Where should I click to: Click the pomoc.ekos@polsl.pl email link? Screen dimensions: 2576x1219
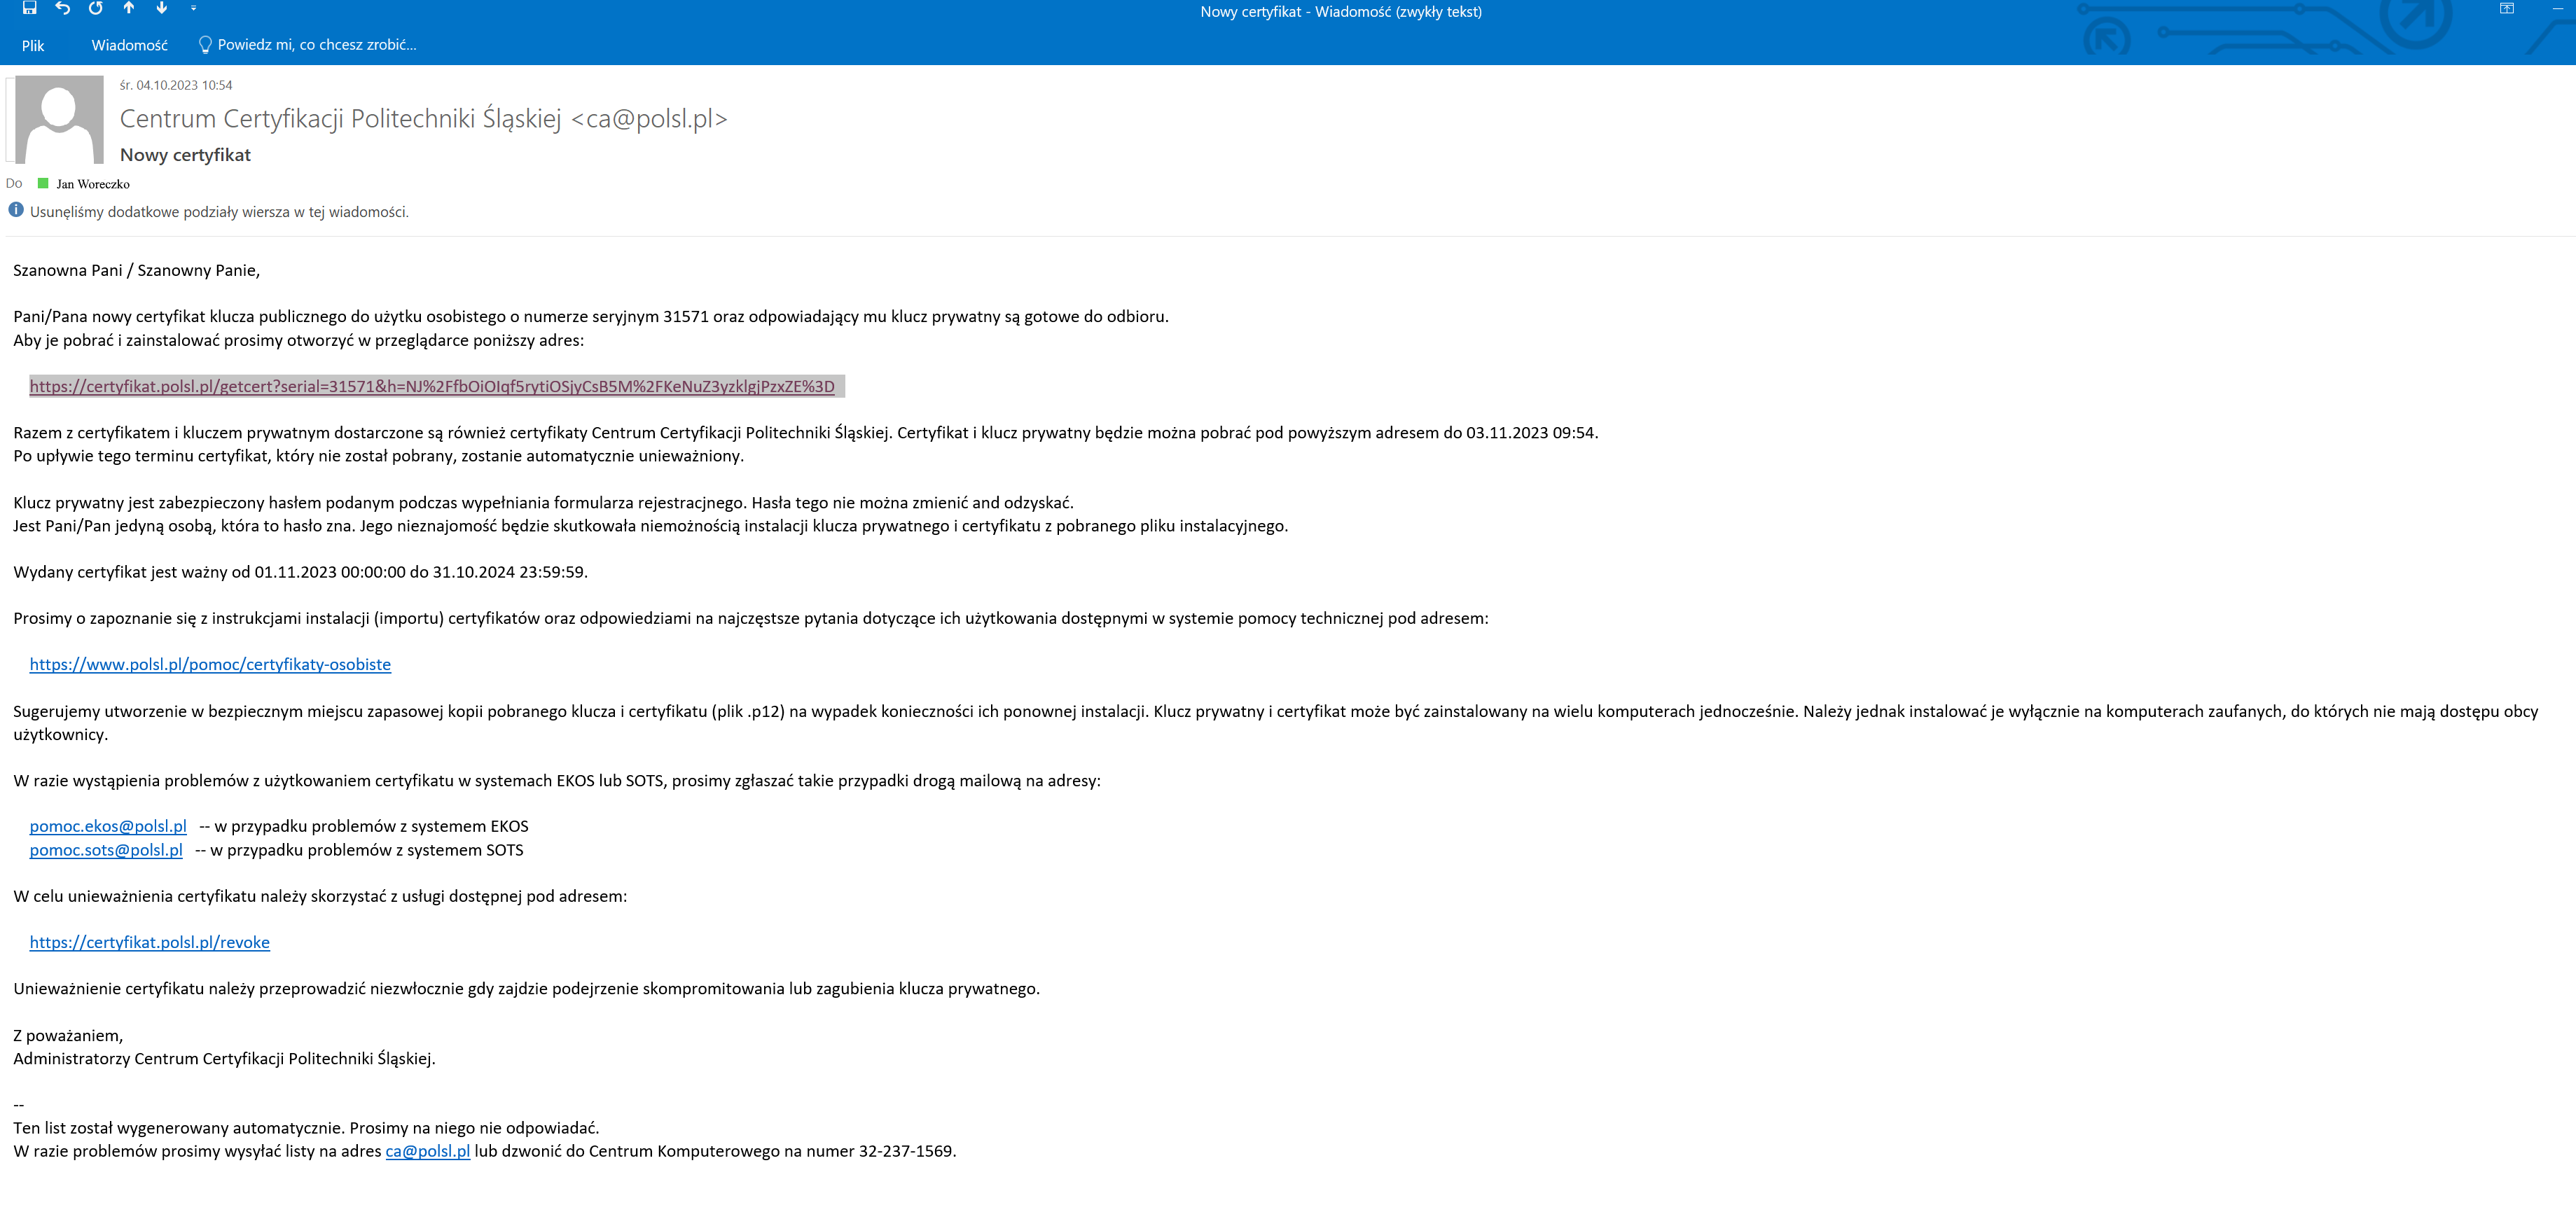click(108, 827)
